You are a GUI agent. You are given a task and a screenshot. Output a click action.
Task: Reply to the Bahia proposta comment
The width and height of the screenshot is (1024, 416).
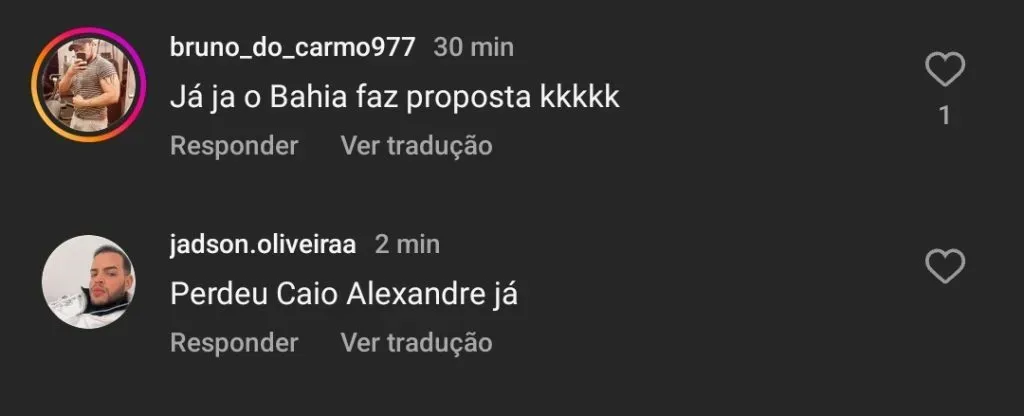(x=234, y=146)
